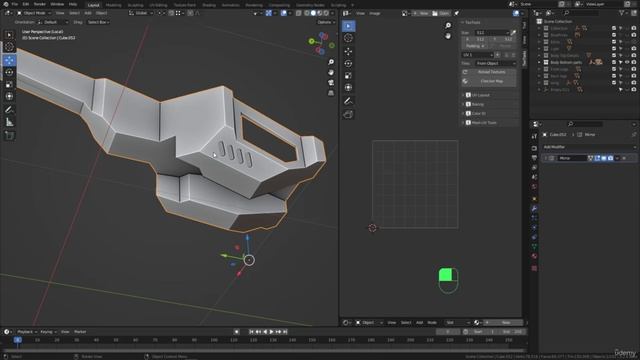
Task: Jump to the first frame in timeline
Action: pos(251,332)
